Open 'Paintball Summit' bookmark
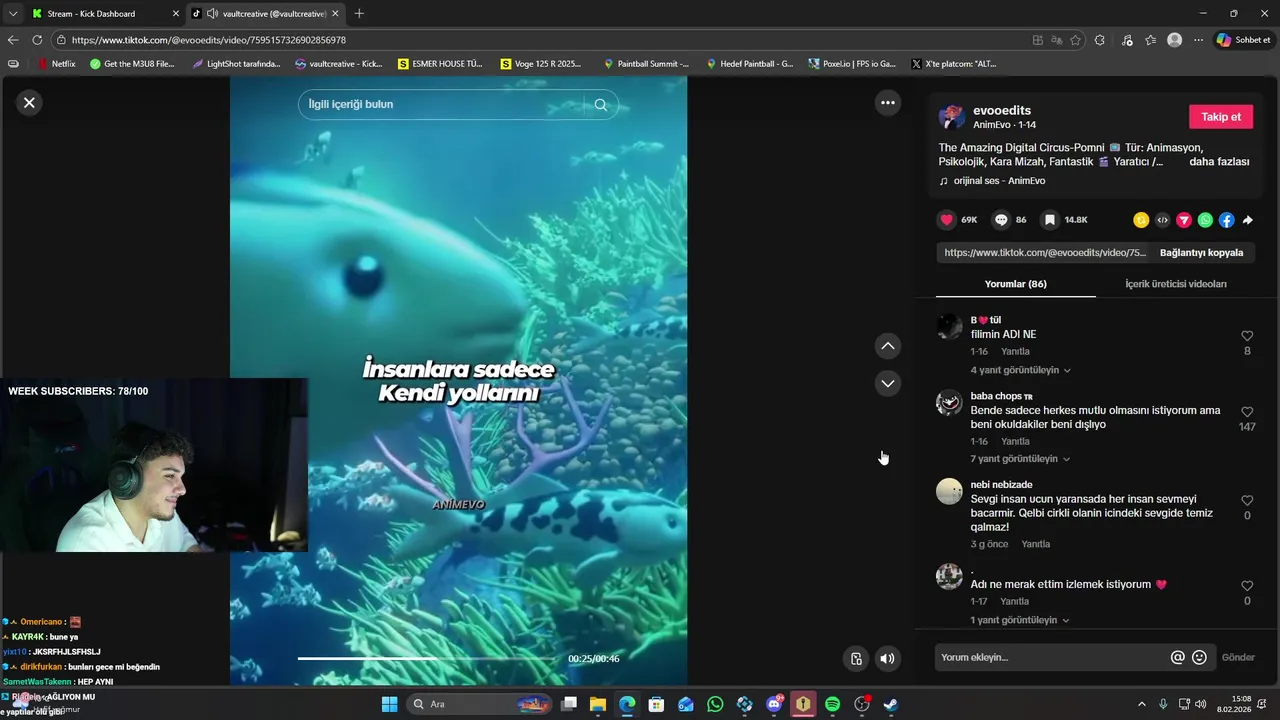The image size is (1280, 720). pos(646,63)
